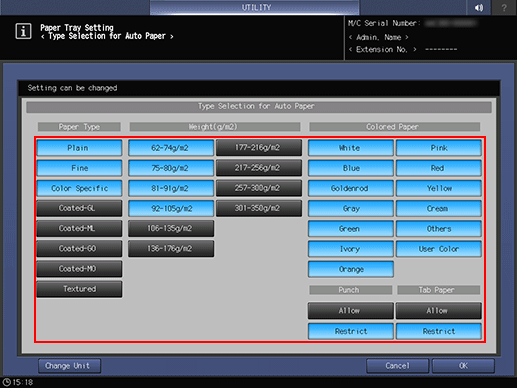Set Tab Paper to Restrict
The height and width of the screenshot is (388, 517).
tap(439, 331)
